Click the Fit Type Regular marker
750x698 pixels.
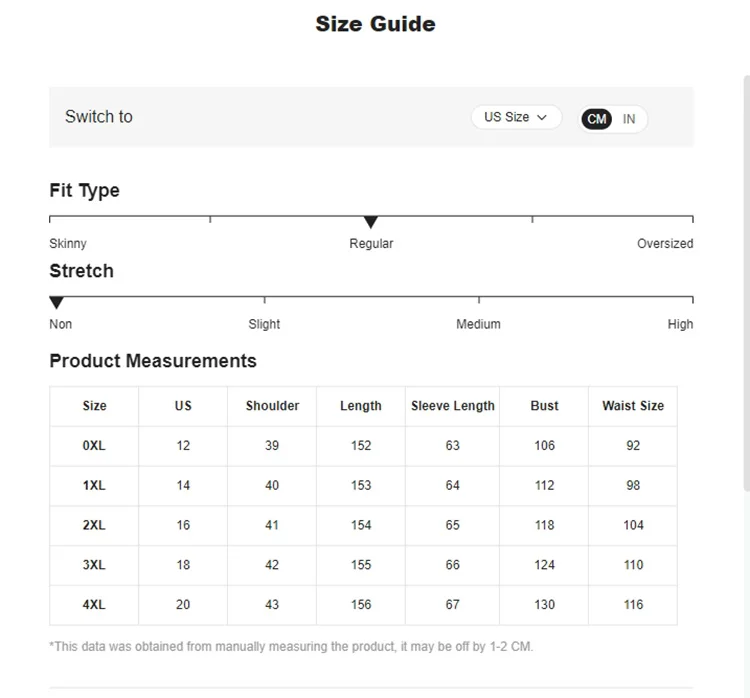[371, 222]
